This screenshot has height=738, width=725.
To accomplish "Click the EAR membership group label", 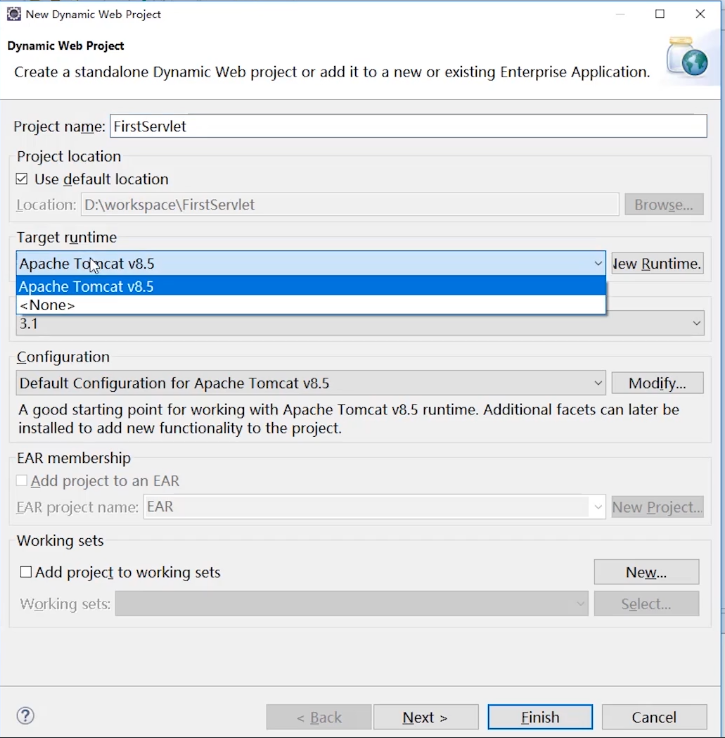I will pos(73,457).
